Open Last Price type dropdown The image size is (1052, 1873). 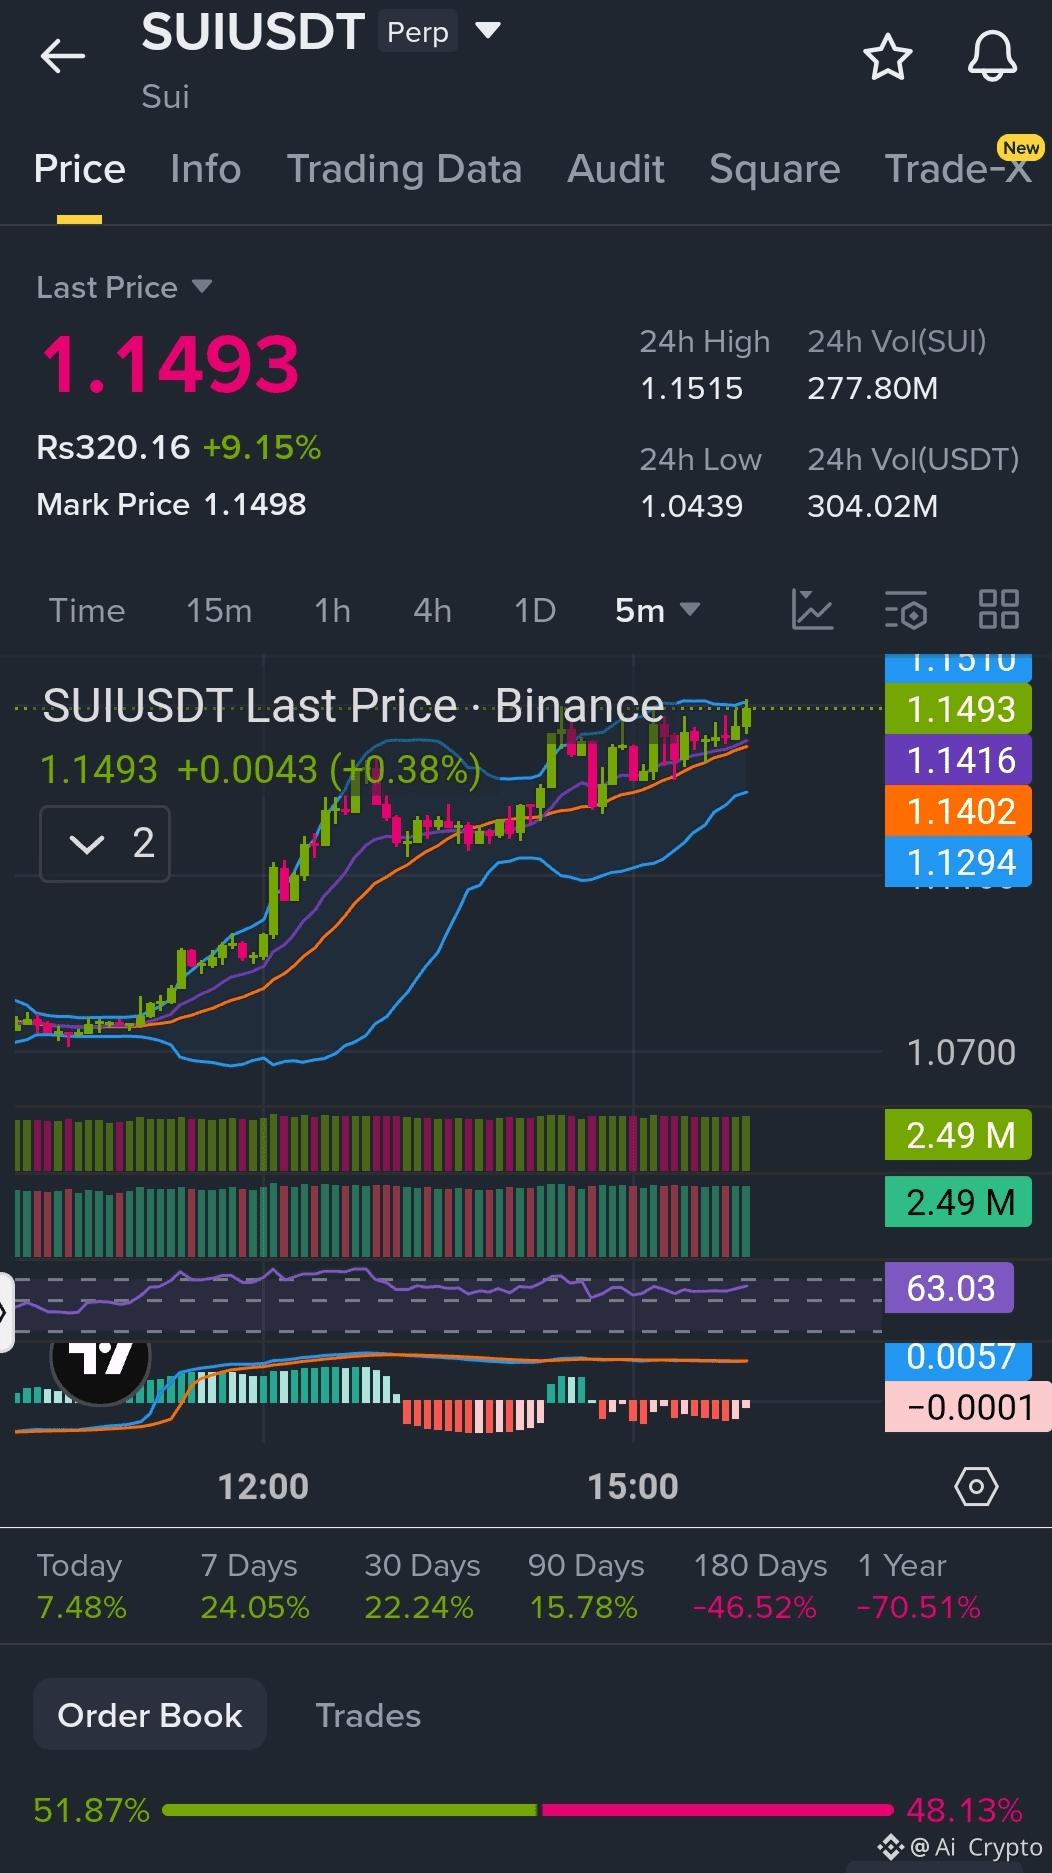click(202, 287)
